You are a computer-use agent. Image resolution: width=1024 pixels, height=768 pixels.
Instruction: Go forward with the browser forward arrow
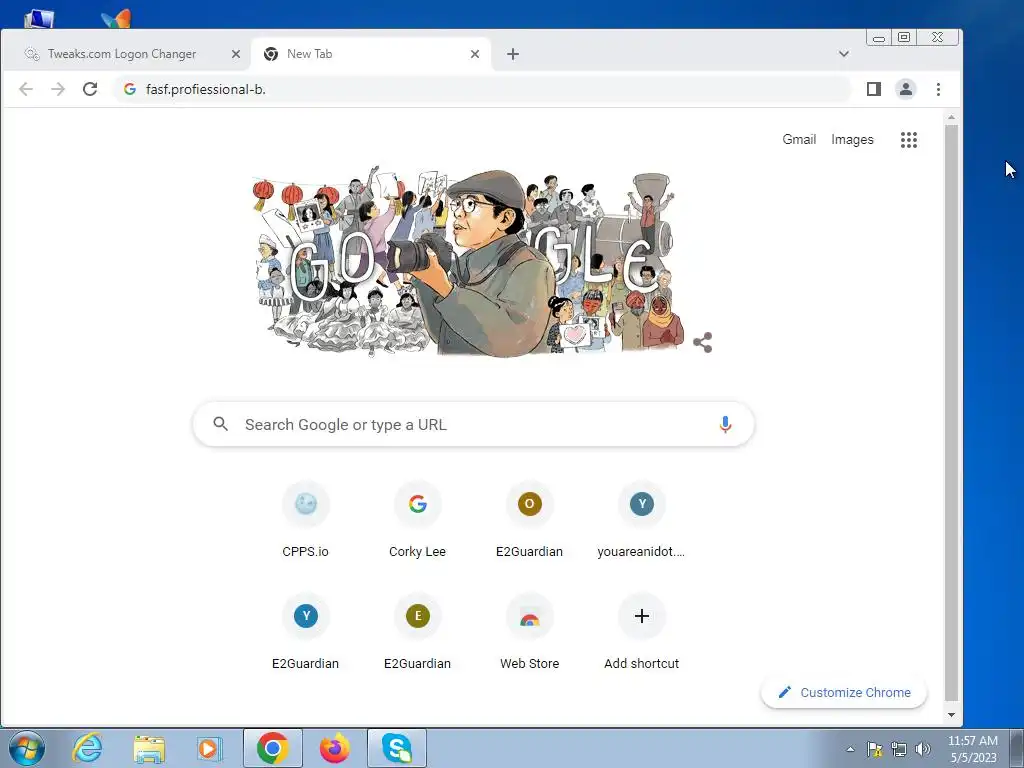coord(58,89)
